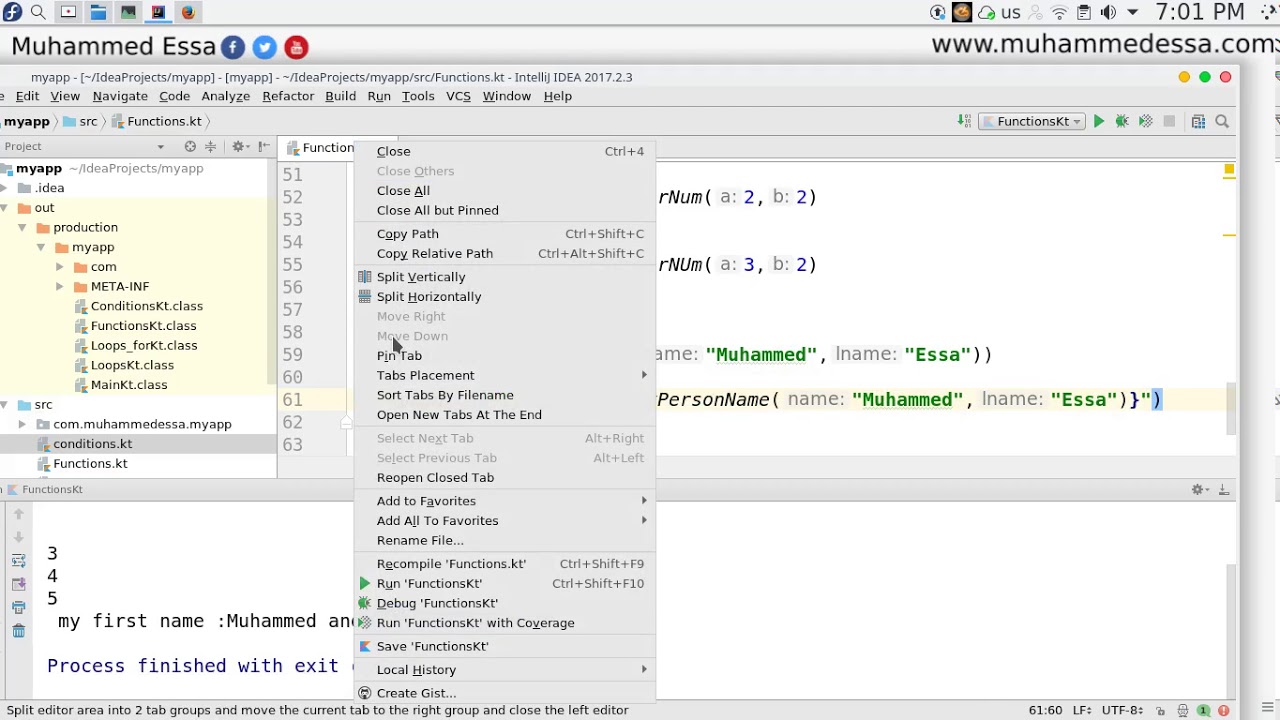Open the Refactor menu in menu bar

pos(288,96)
